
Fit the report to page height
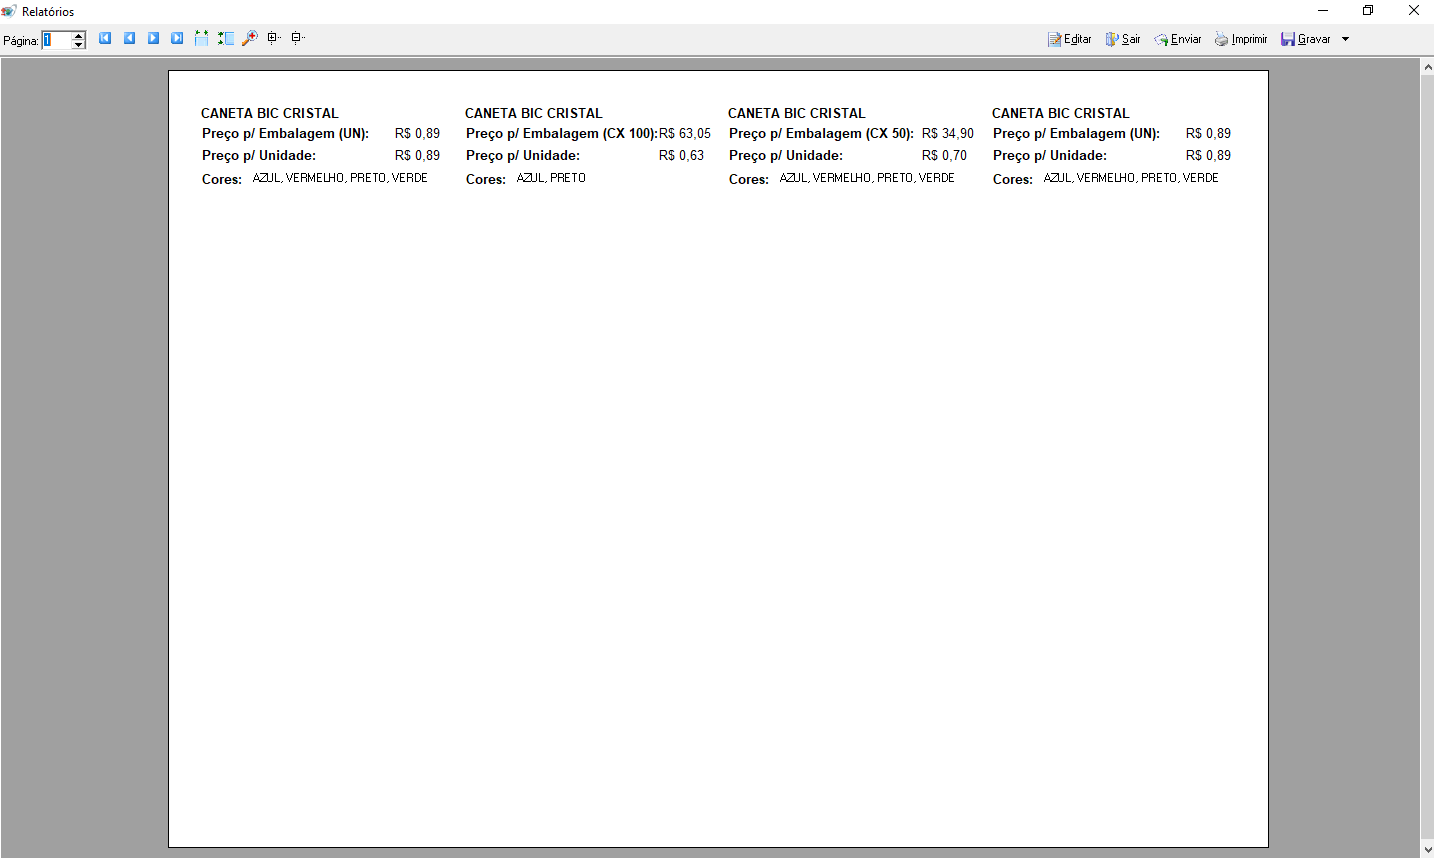point(225,38)
